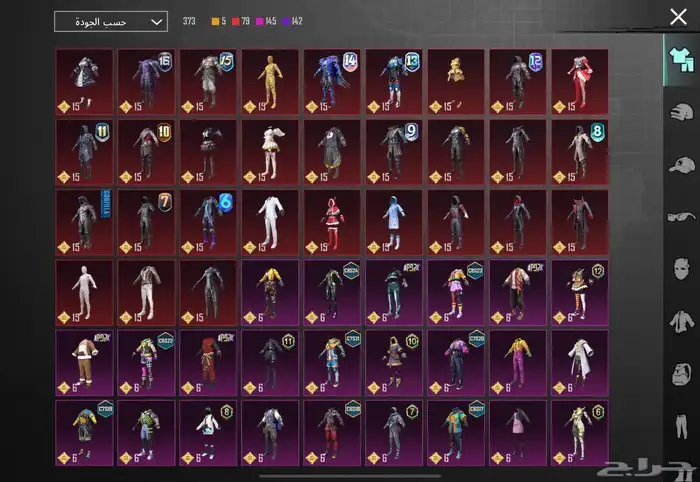Filter by the red rarity count 79
Image resolution: width=700 pixels, height=482 pixels.
tap(241, 21)
